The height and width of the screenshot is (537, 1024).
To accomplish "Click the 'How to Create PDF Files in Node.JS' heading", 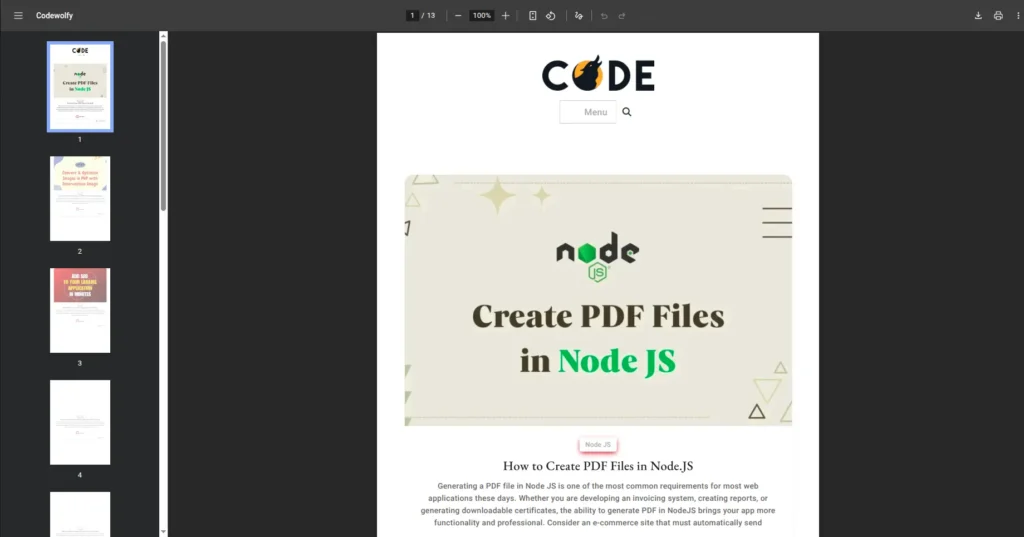I will tap(598, 466).
